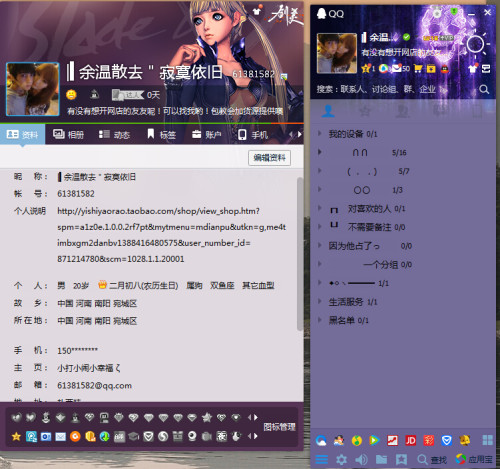500x469 pixels.
Task: Launch PC Manager blue shield icon in app row
Action: pos(447,441)
